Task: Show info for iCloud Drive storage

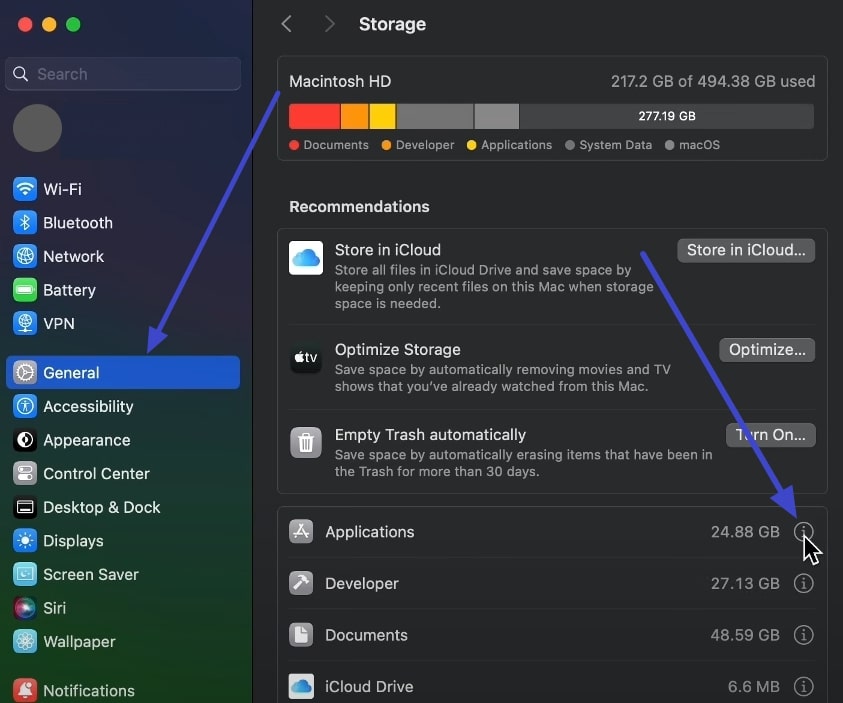Action: 803,686
